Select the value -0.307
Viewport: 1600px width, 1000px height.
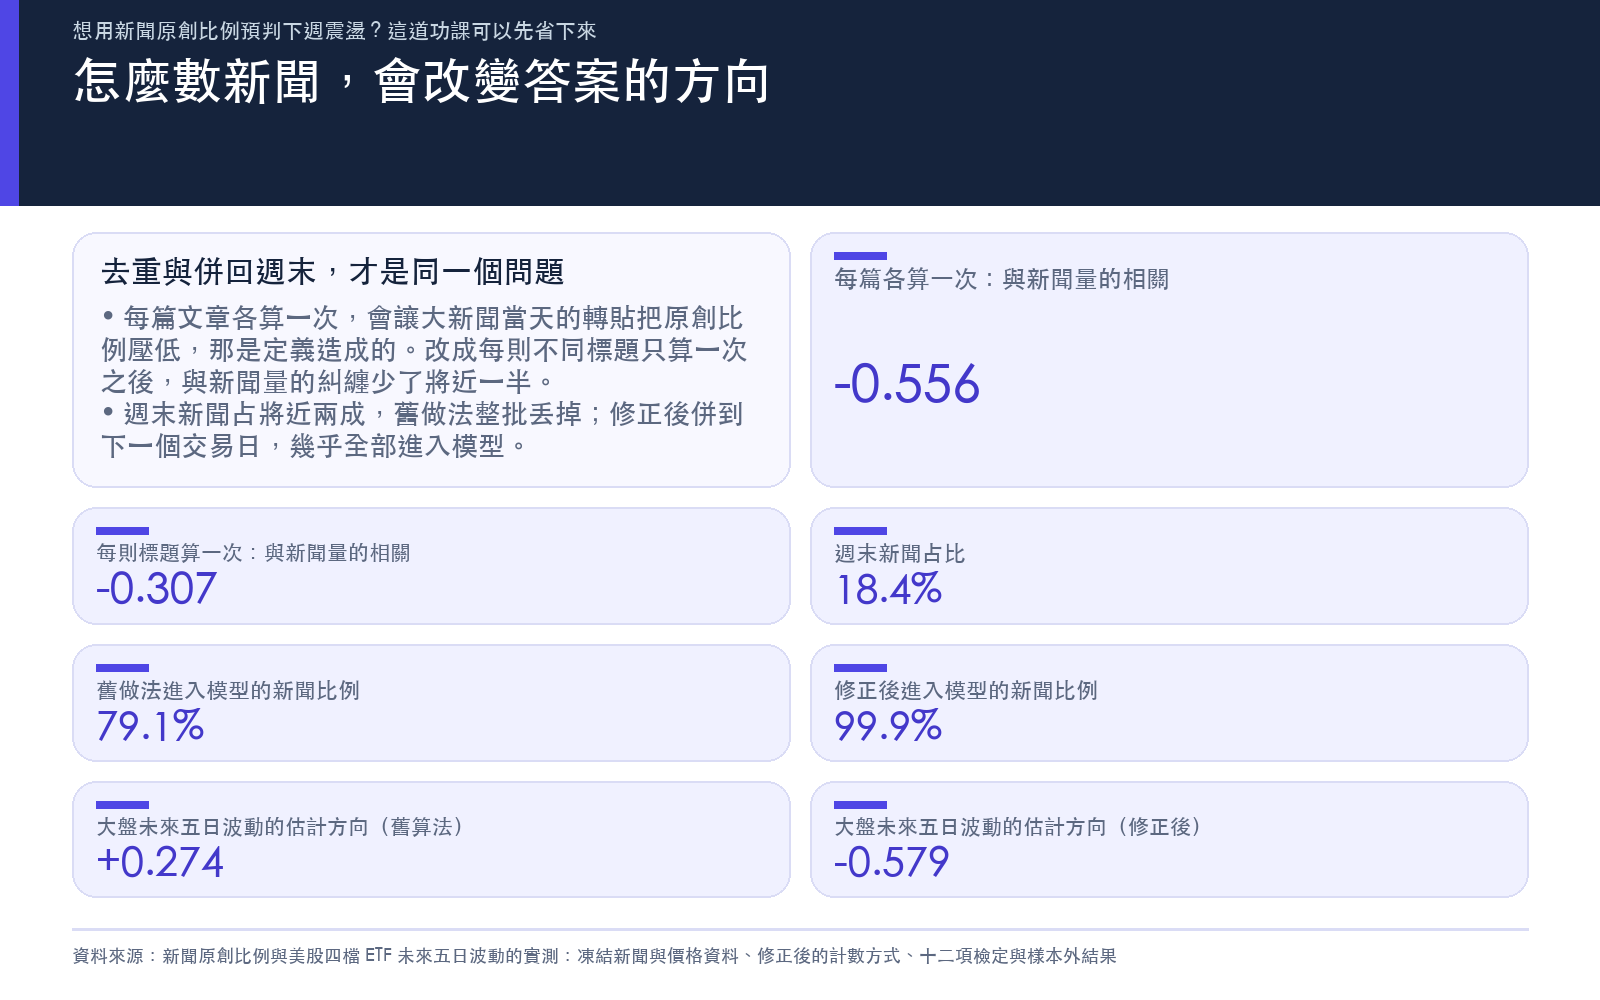[x=156, y=589]
